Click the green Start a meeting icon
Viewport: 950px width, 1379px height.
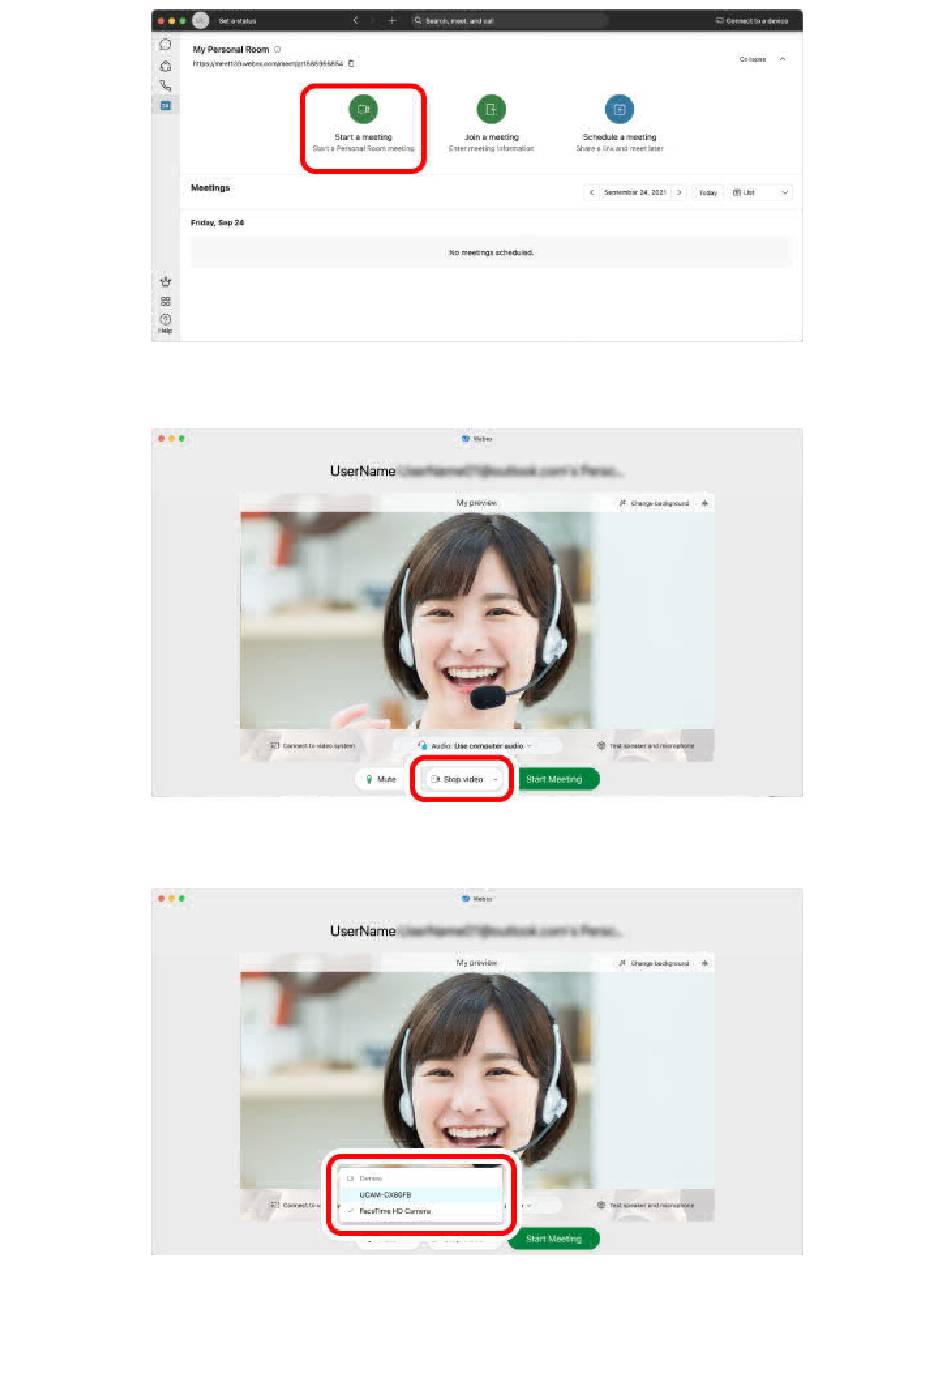[x=363, y=109]
